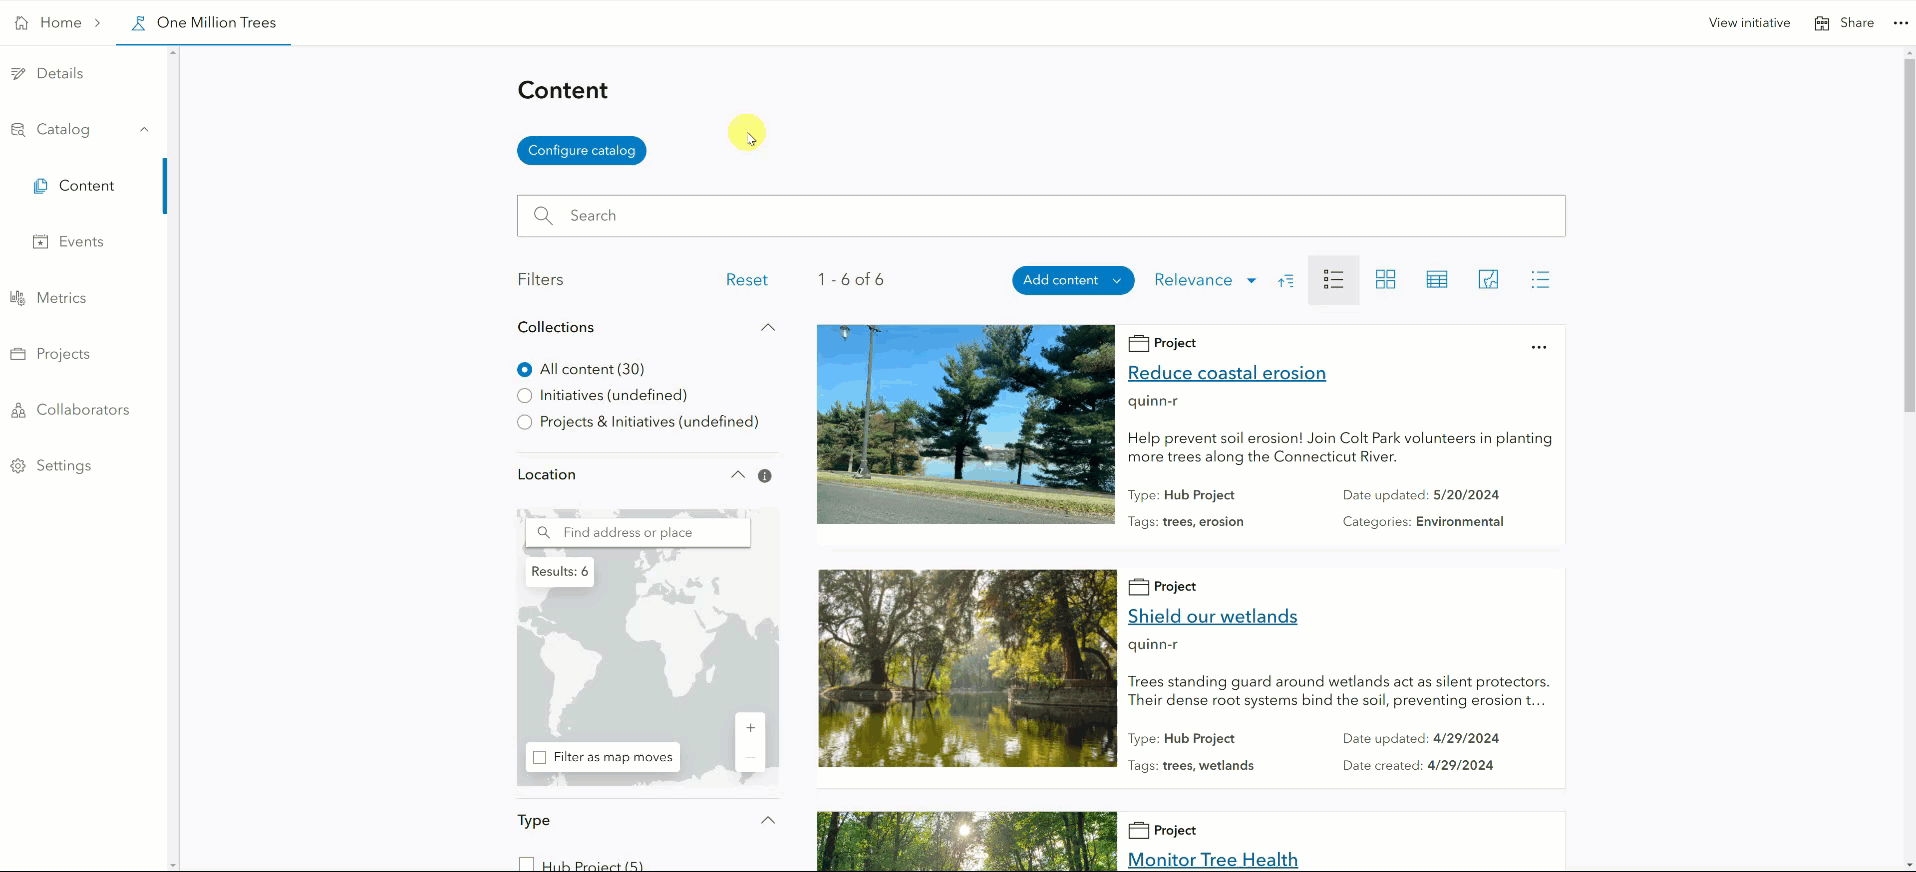This screenshot has width=1916, height=872.
Task: Click View initiative link
Action: click(1749, 23)
